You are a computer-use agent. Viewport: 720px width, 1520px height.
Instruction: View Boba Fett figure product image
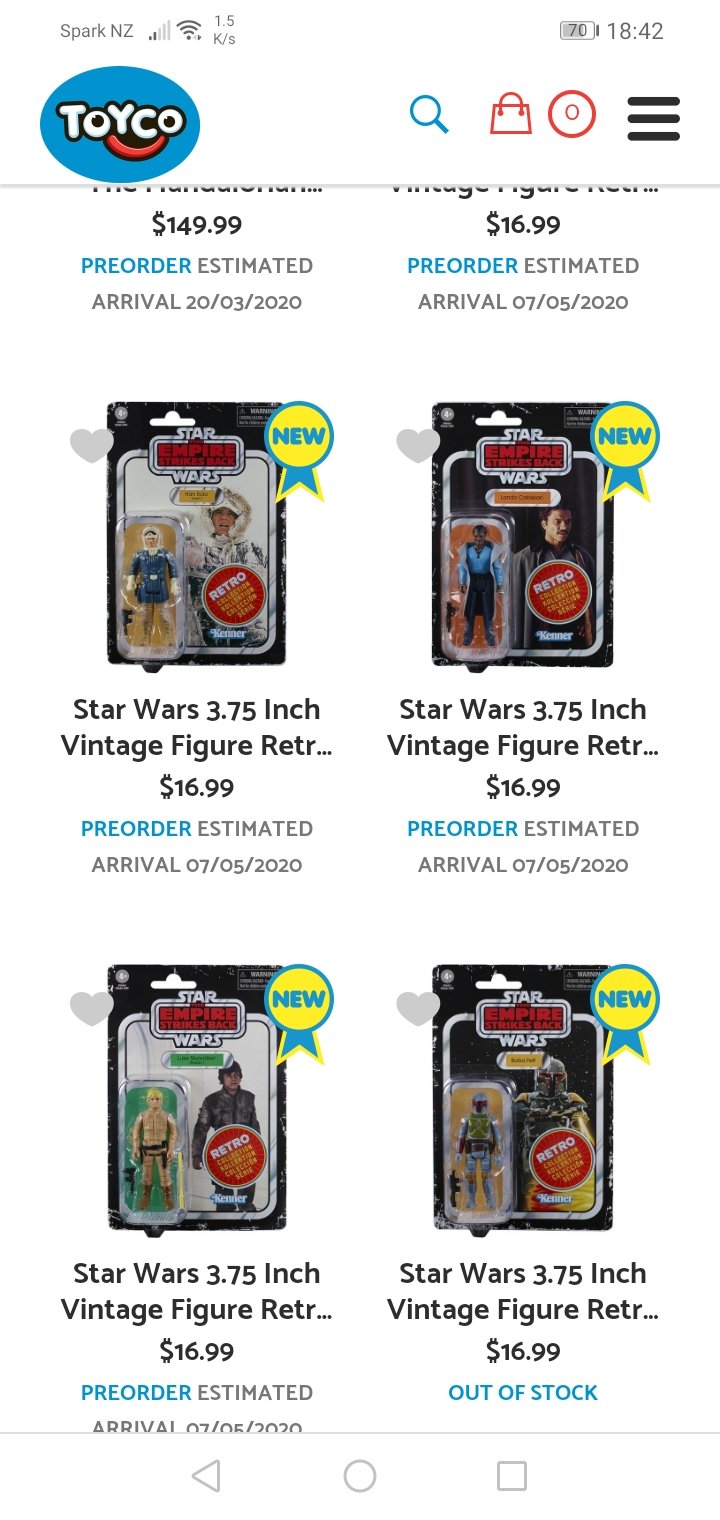523,1097
